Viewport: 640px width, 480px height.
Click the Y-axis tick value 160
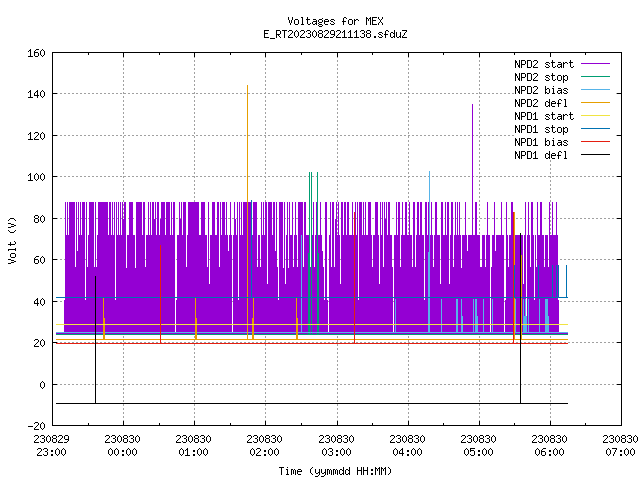[x=36, y=53]
